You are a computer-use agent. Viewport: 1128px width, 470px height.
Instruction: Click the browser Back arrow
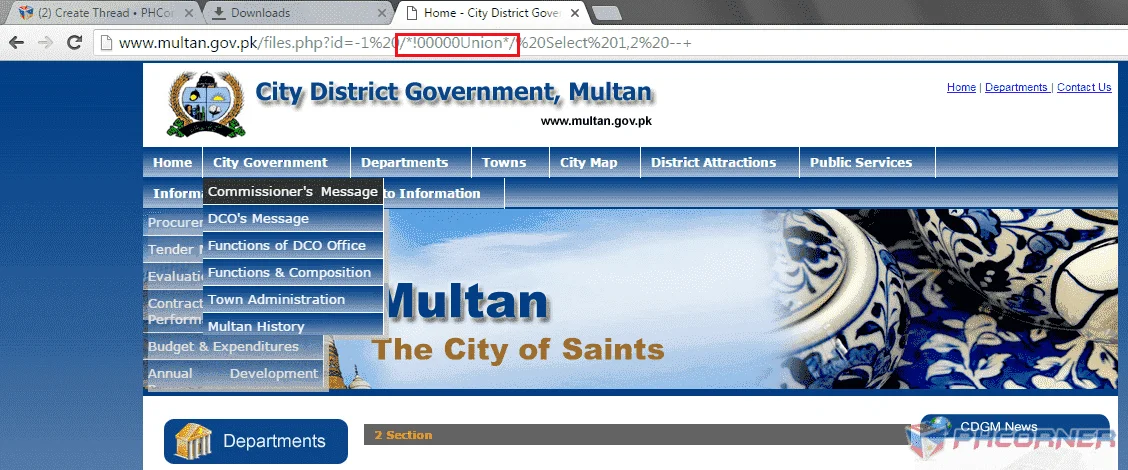pos(16,42)
